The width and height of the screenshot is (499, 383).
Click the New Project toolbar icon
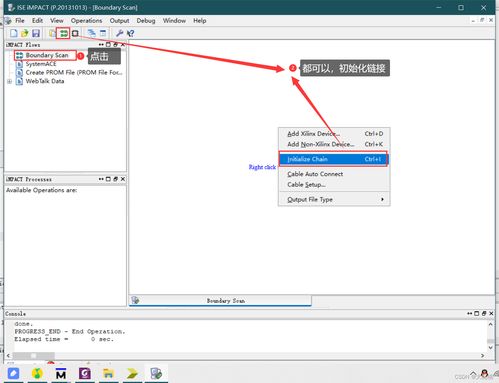(13, 33)
